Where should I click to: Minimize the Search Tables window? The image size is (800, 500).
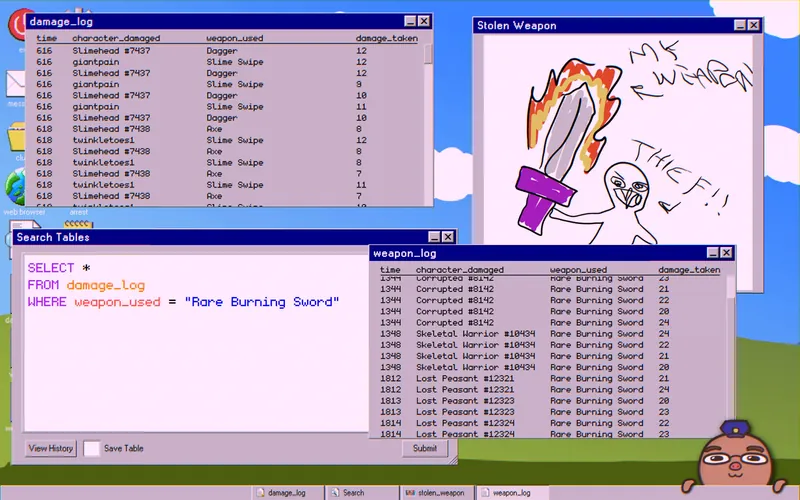coord(434,237)
